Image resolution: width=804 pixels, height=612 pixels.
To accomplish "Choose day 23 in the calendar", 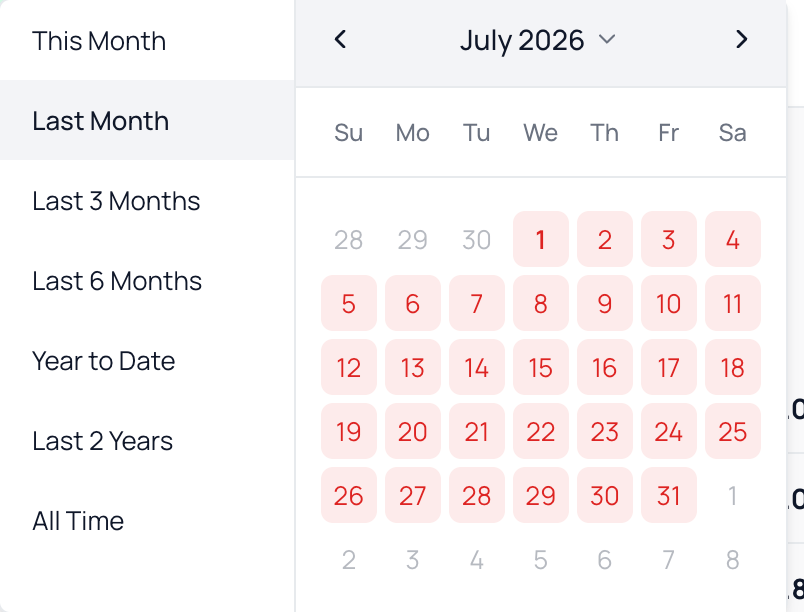I will (605, 432).
